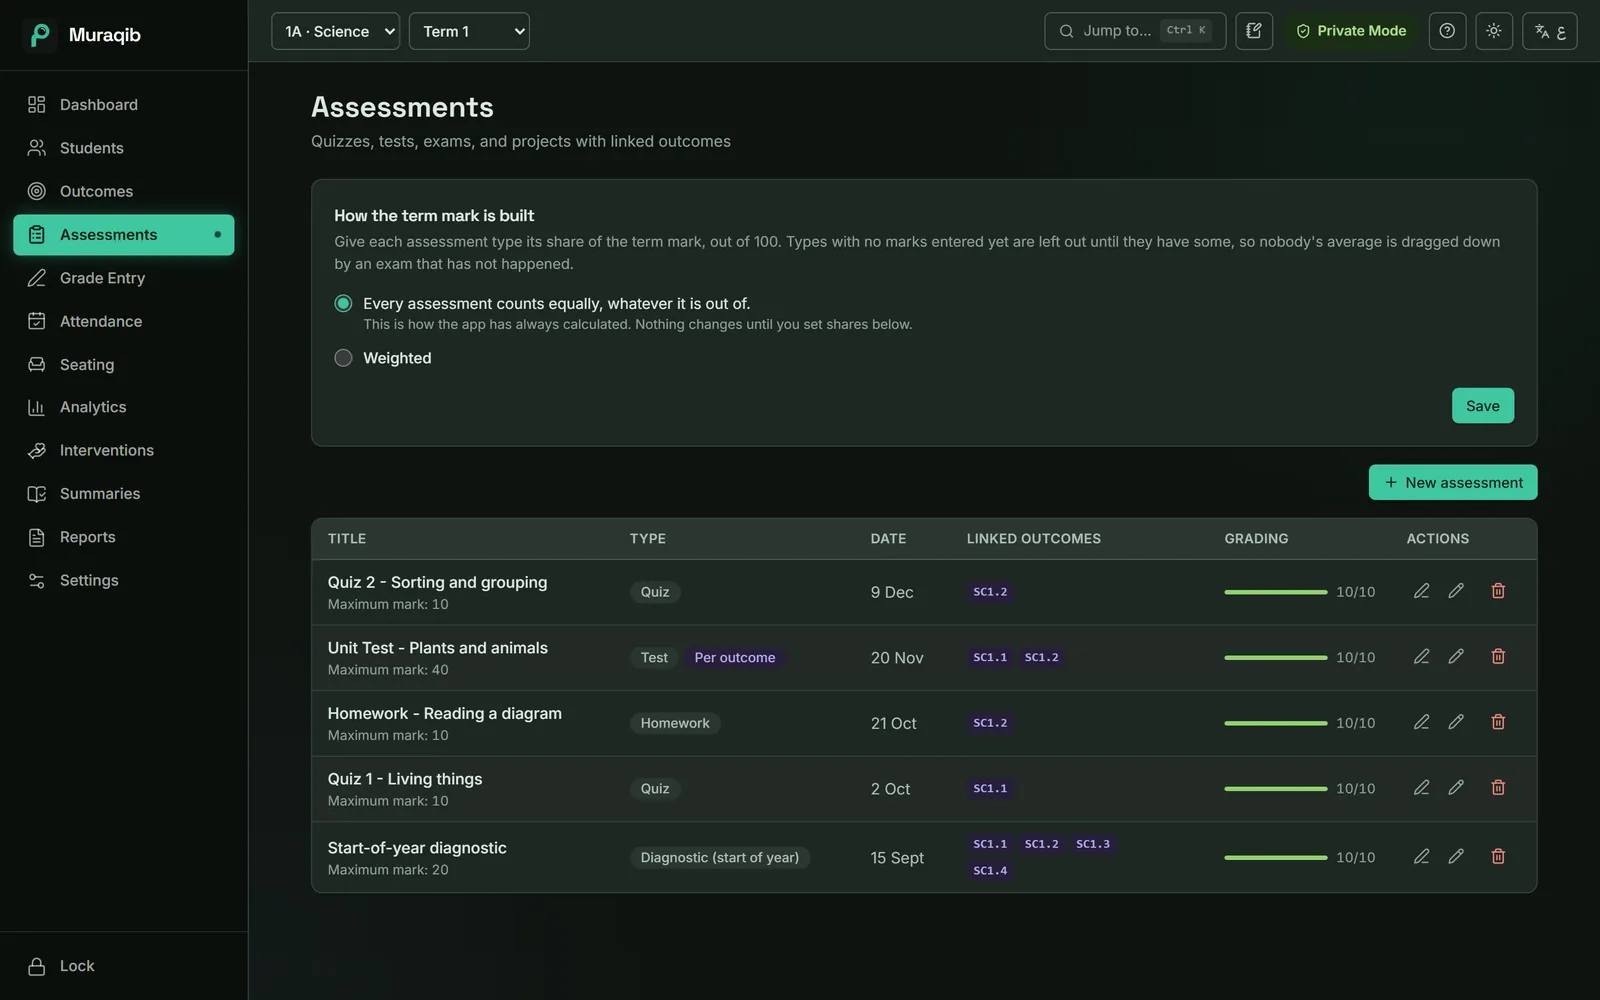Click the Test type badge
This screenshot has width=1600, height=1000.
654,657
